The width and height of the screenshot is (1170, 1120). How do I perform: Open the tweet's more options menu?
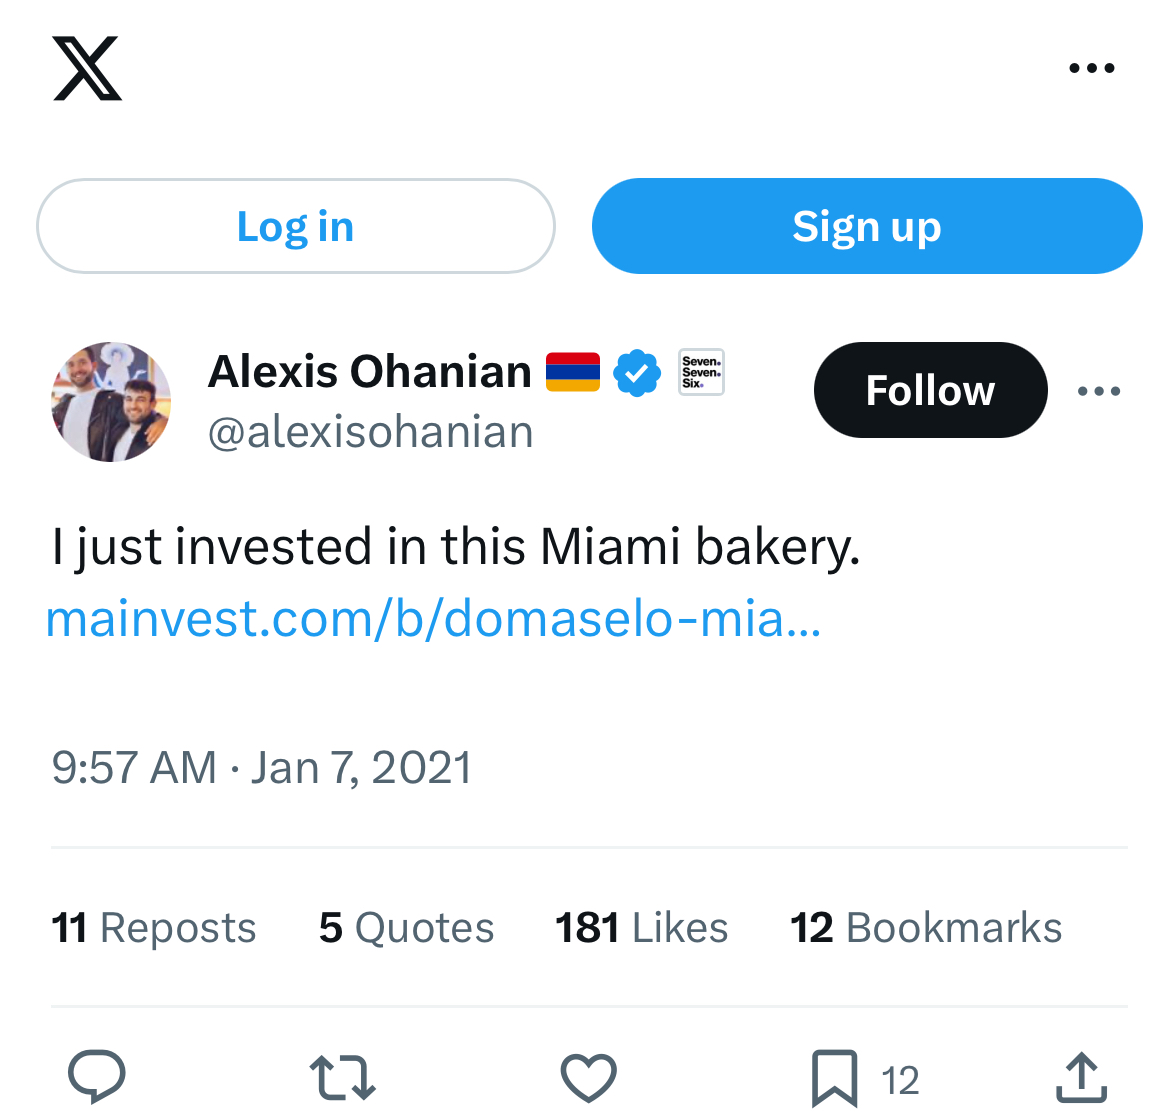click(1098, 391)
